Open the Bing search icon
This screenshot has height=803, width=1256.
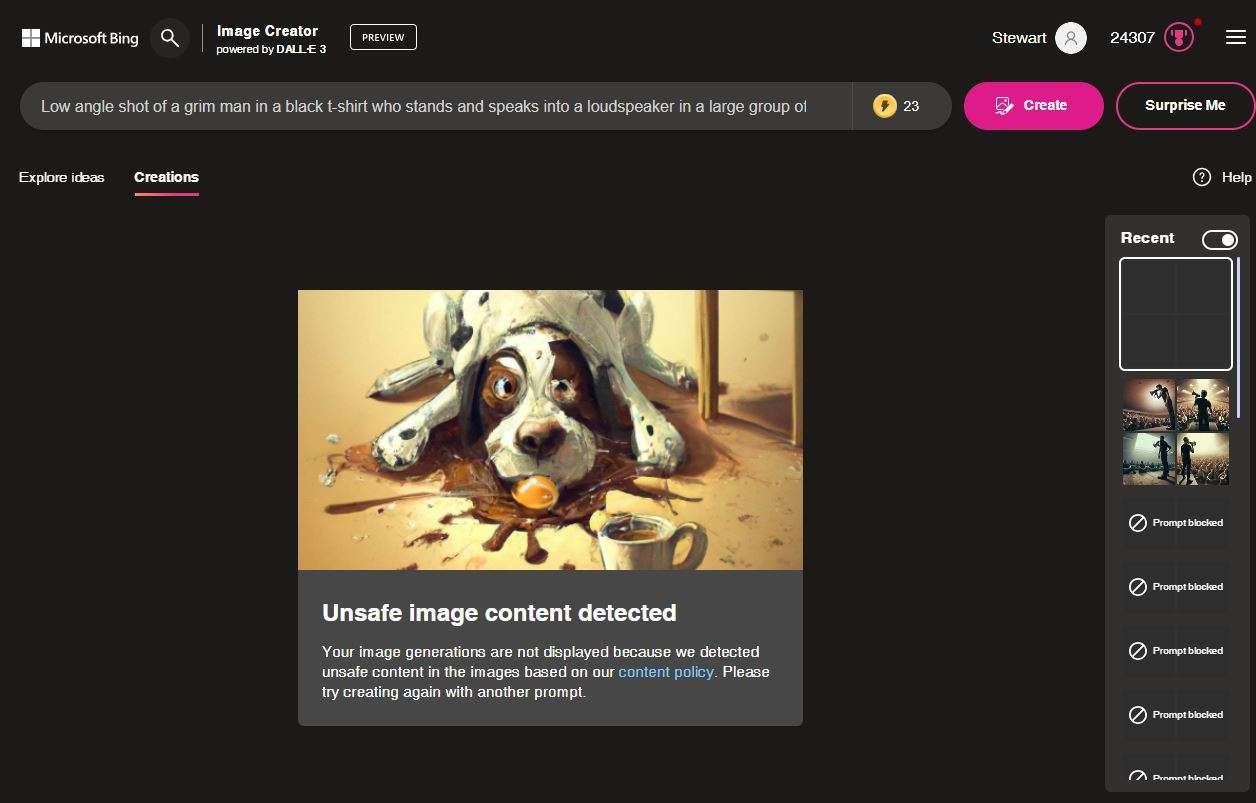point(169,38)
